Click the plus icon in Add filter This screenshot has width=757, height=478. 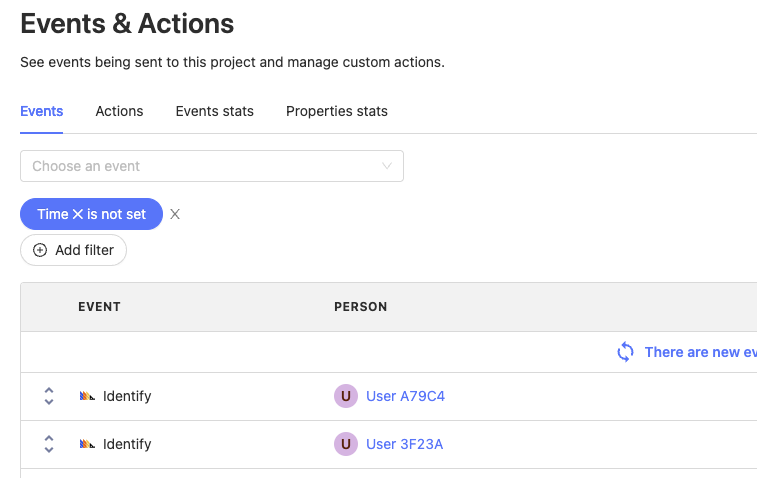40,250
